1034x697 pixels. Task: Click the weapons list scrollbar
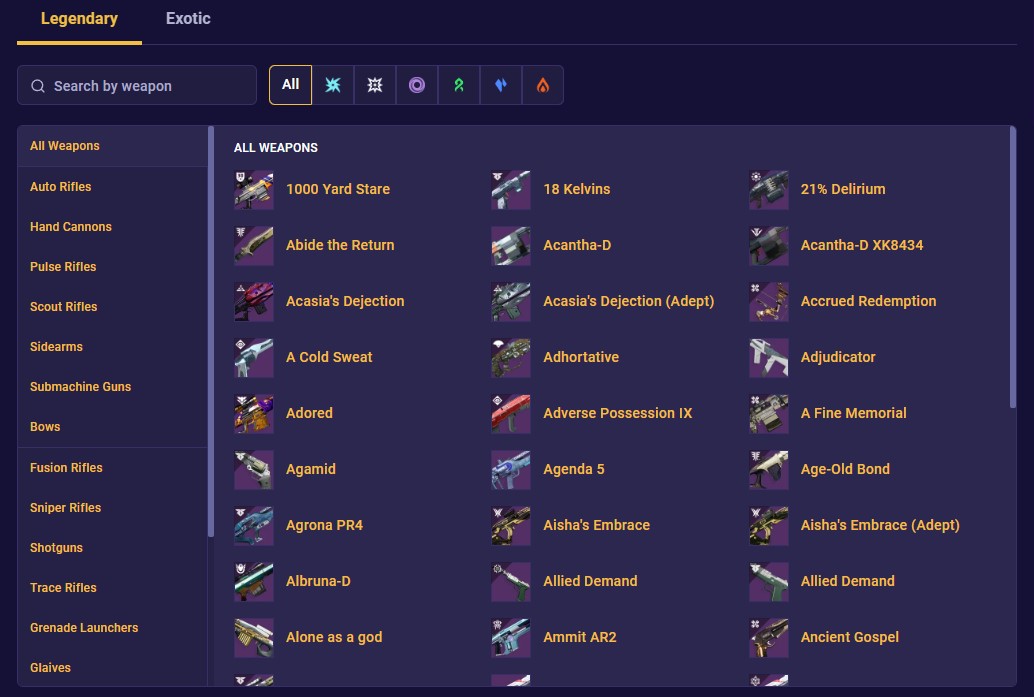(1013, 267)
